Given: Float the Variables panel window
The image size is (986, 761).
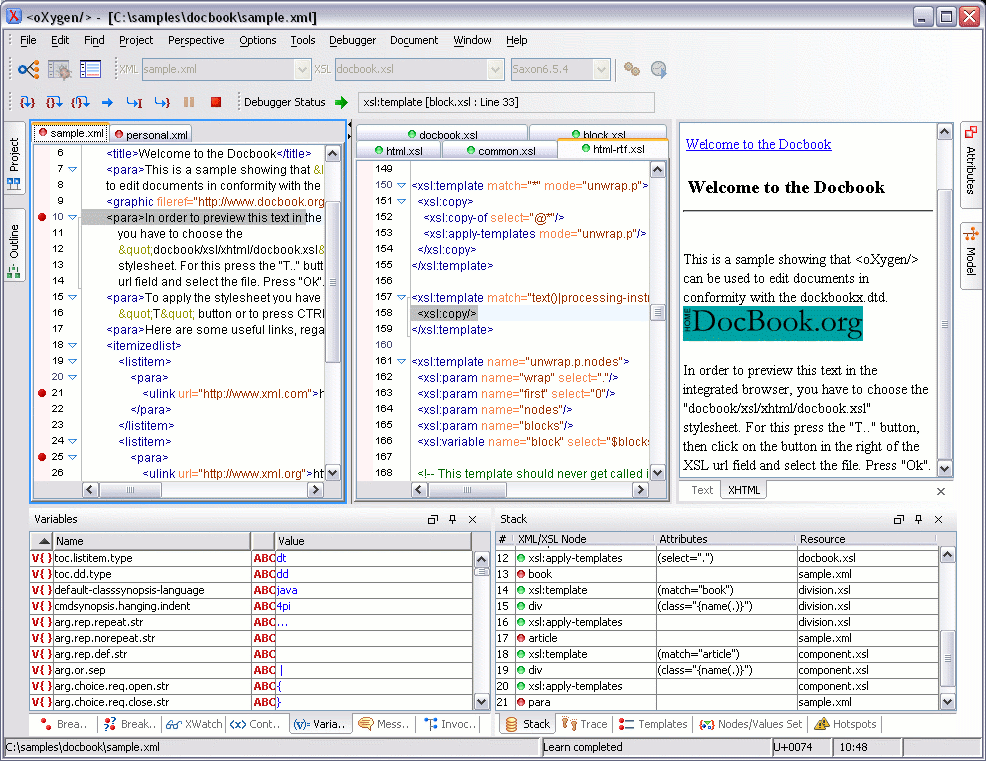Looking at the screenshot, I should pyautogui.click(x=433, y=519).
